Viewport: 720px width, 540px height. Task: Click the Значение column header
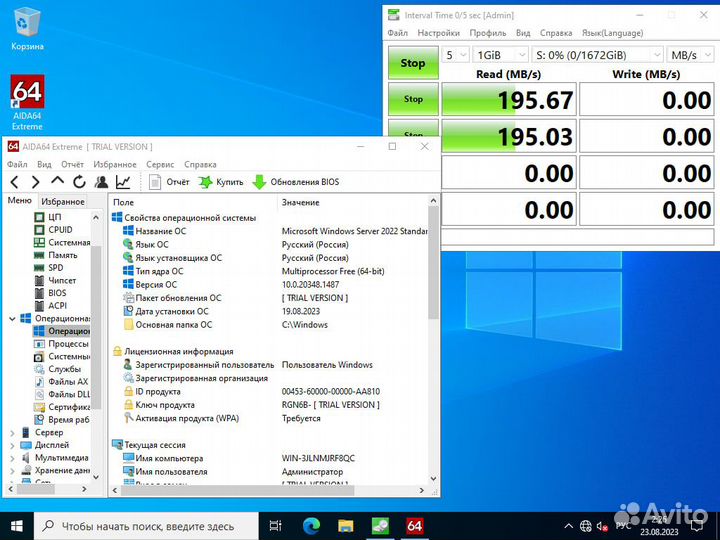[x=353, y=202]
